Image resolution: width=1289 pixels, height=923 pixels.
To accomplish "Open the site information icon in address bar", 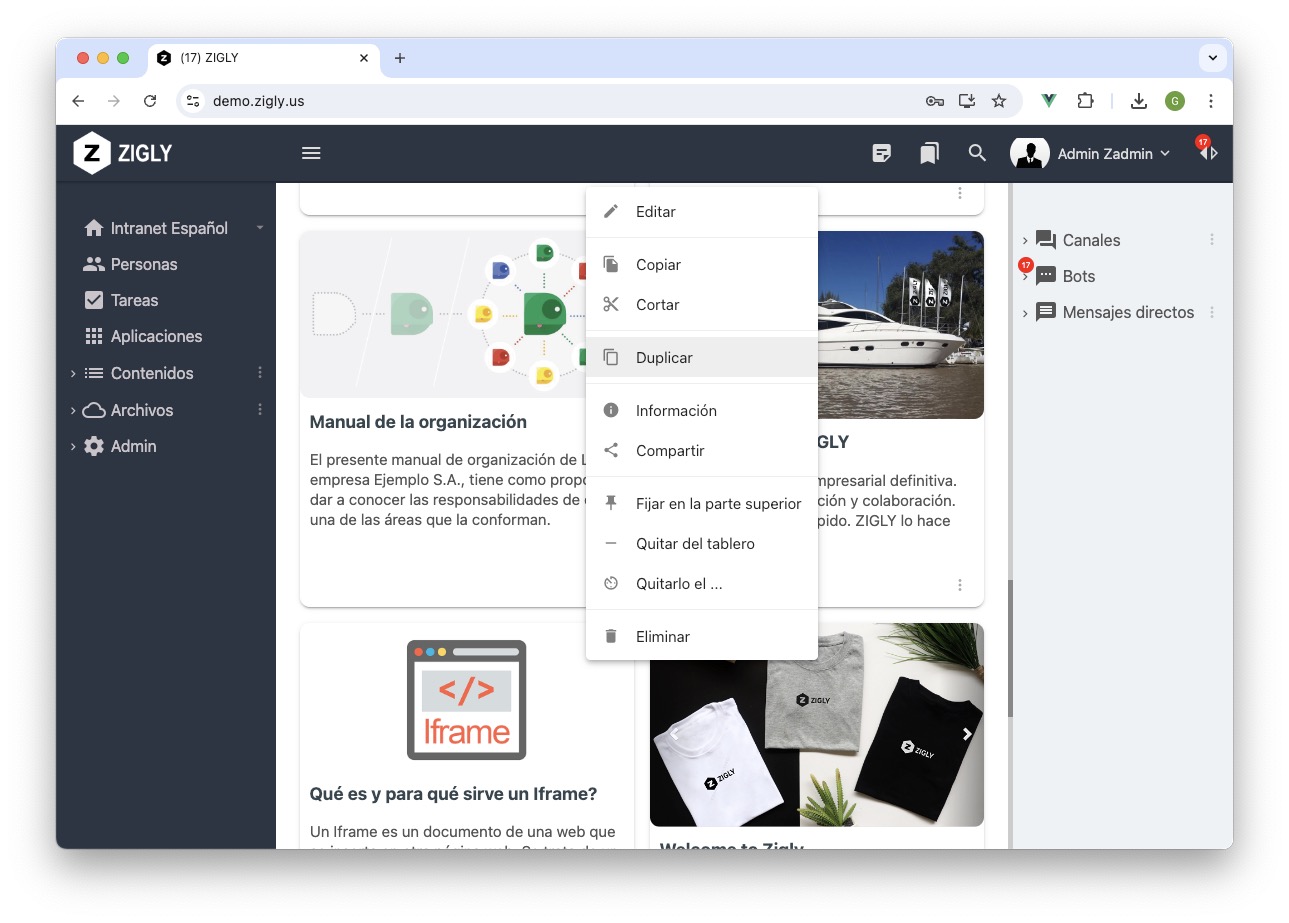I will 194,101.
